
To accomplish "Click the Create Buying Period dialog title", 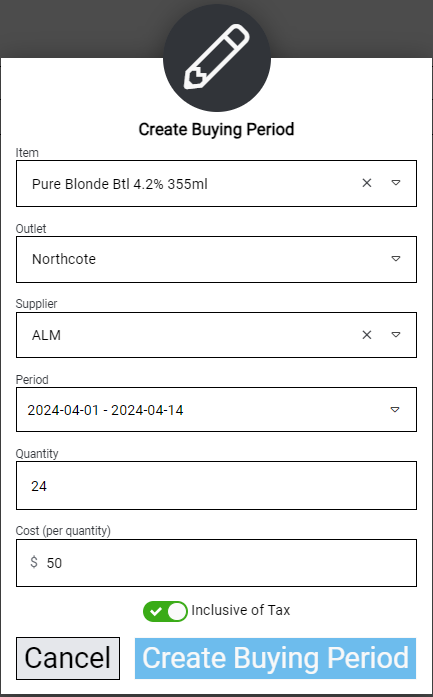I will click(x=216, y=129).
